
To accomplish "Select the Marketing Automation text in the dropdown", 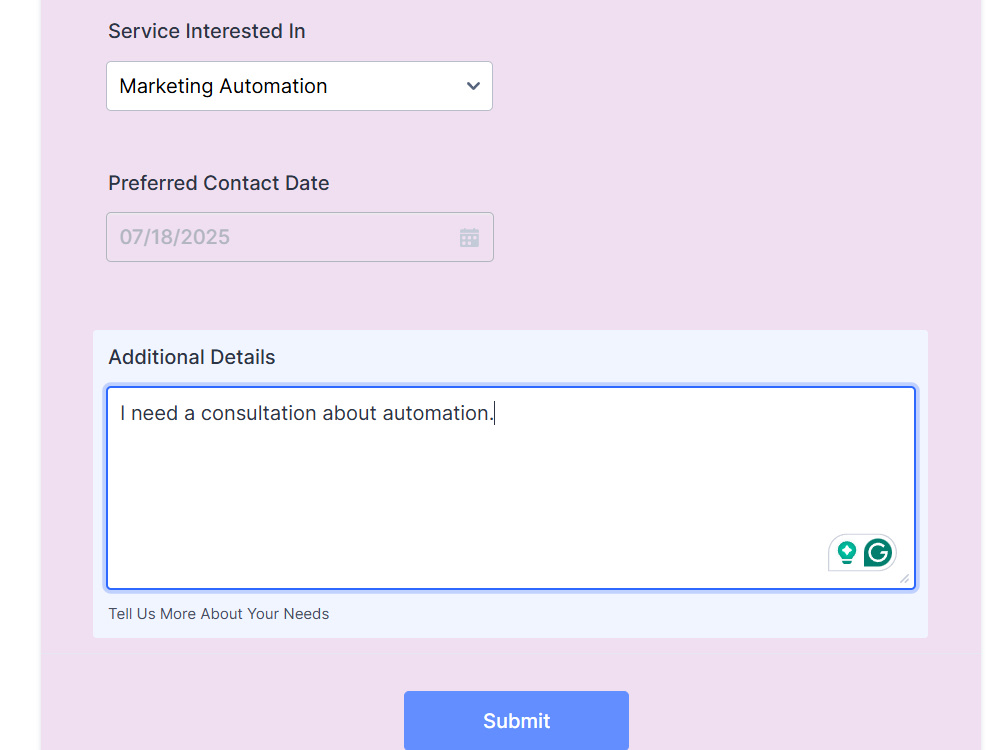I will pyautogui.click(x=223, y=86).
